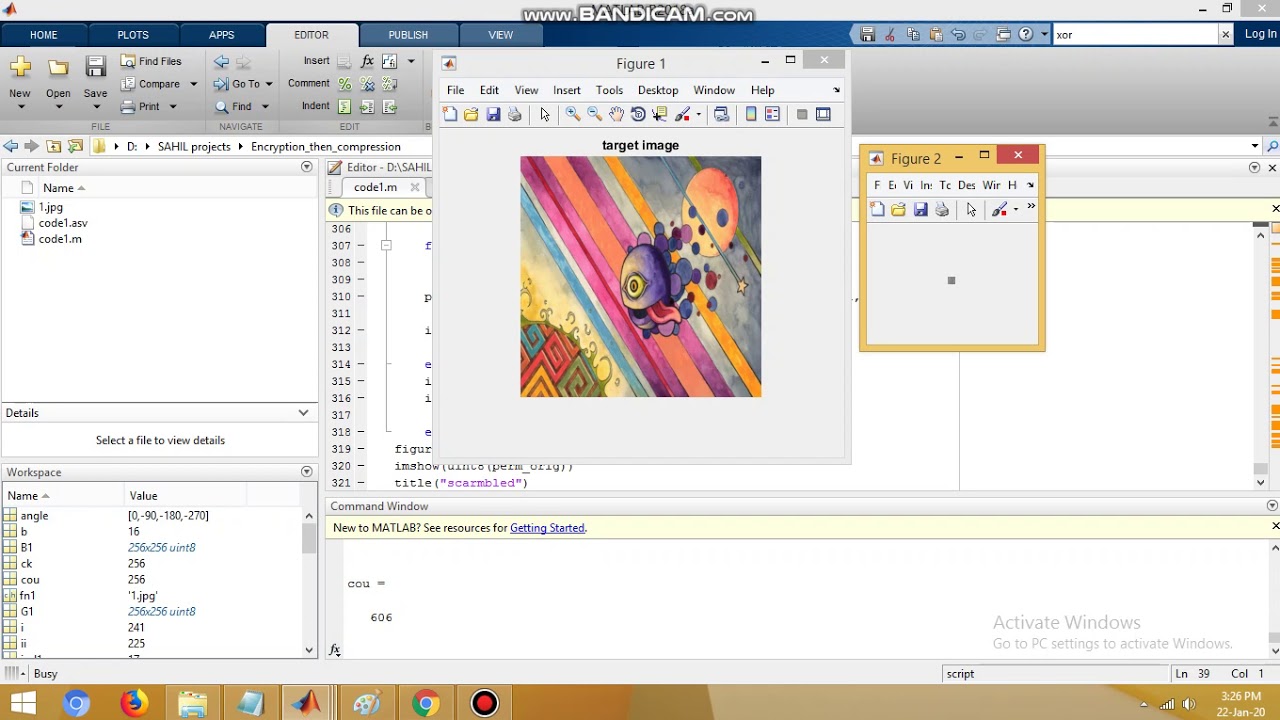Toggle Insert Colorbar in Figure 1 toolbar
This screenshot has height=720, width=1280.
click(x=751, y=115)
